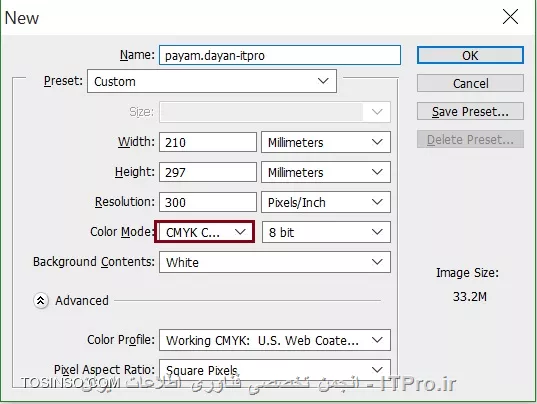Open the 8 bit depth dropdown
The height and width of the screenshot is (404, 537).
(x=326, y=232)
